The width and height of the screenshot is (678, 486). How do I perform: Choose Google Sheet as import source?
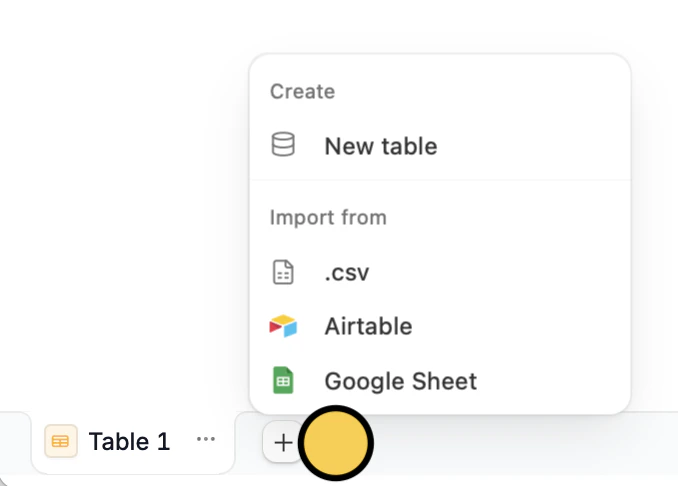coord(440,380)
